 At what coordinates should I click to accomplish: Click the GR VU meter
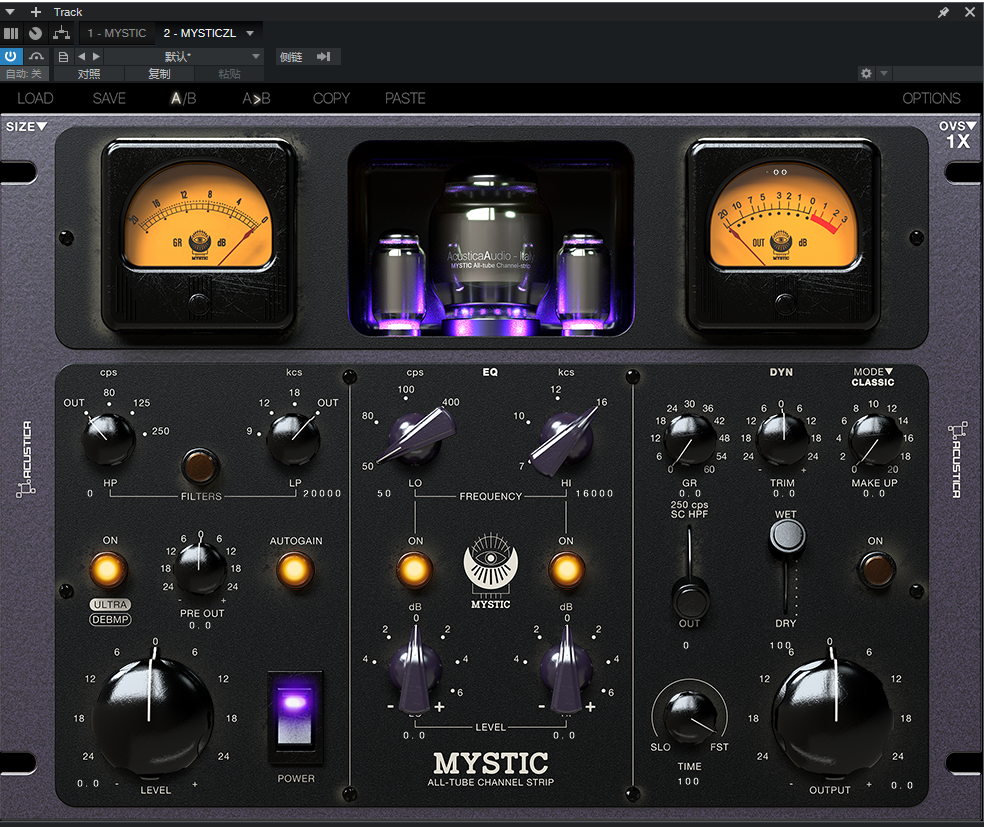click(x=199, y=235)
